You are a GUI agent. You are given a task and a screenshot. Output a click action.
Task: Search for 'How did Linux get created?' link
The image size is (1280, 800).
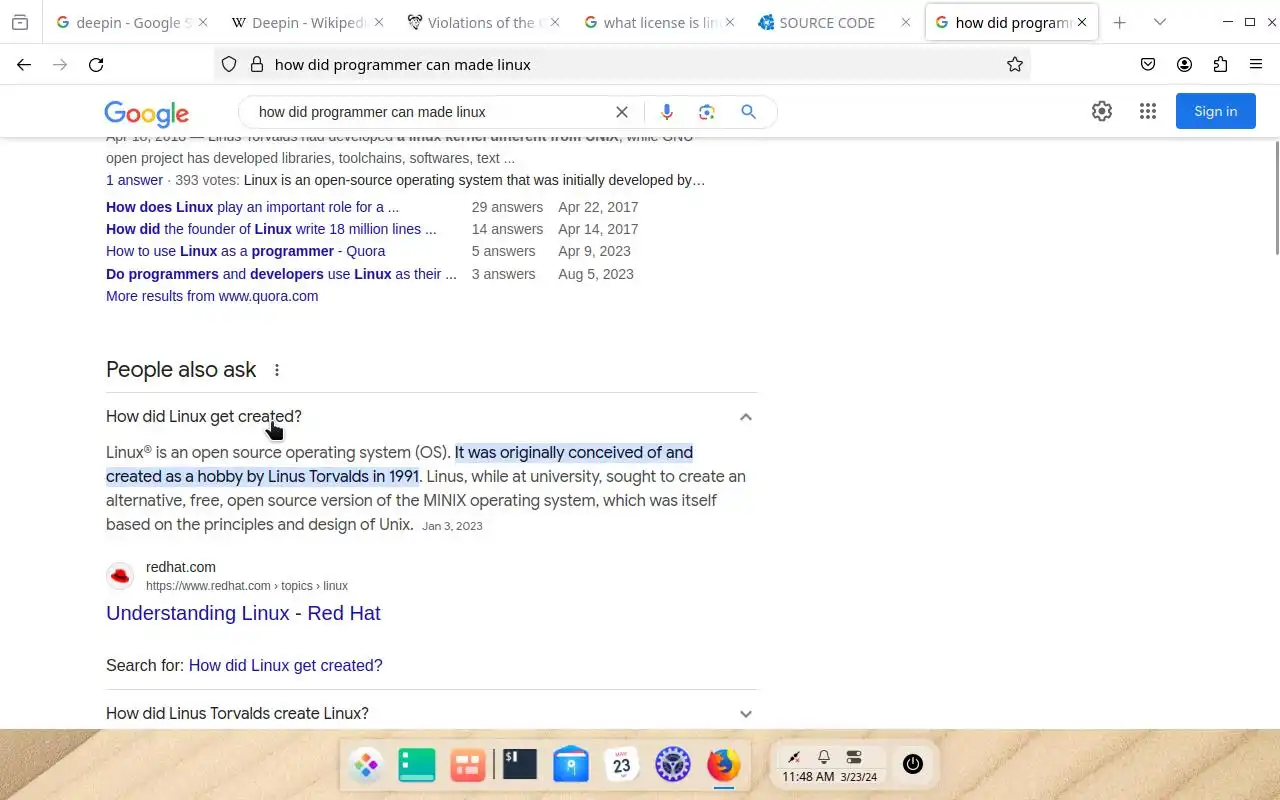[x=285, y=665]
